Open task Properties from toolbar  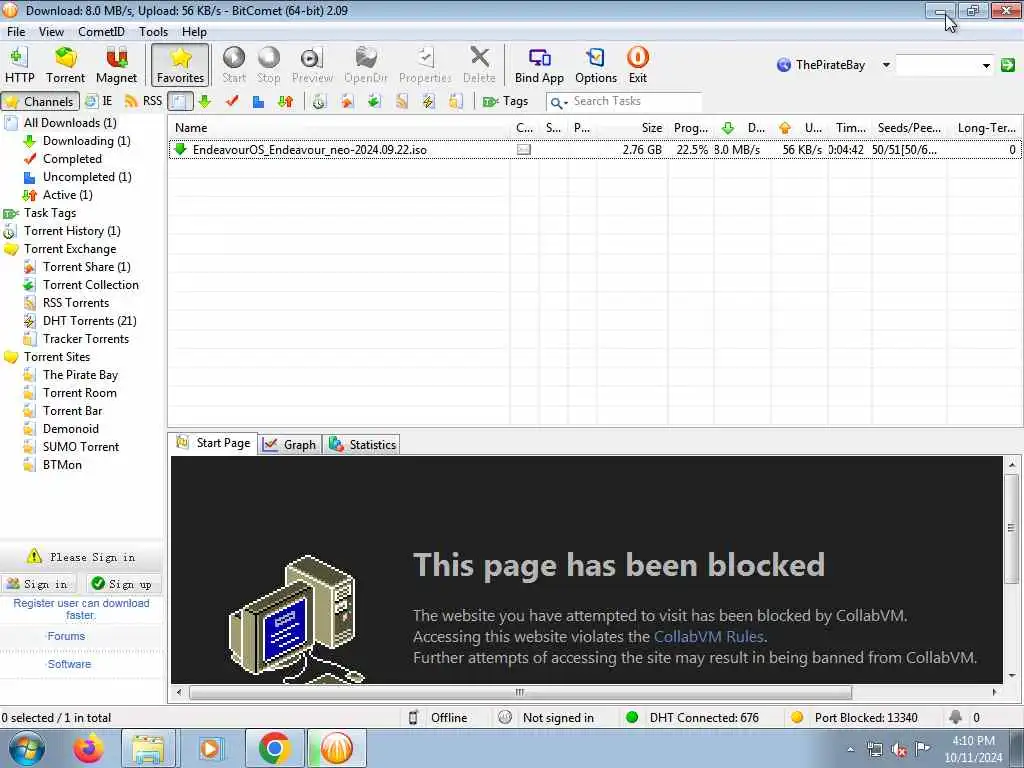(425, 65)
